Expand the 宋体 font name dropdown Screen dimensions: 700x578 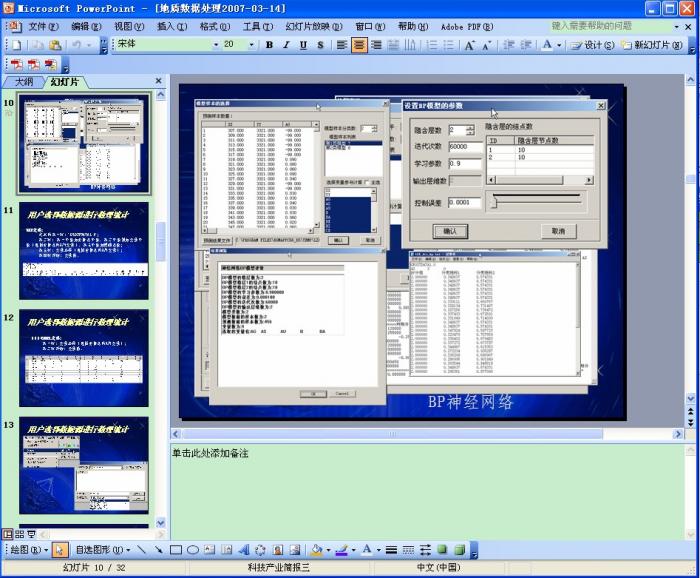(216, 45)
